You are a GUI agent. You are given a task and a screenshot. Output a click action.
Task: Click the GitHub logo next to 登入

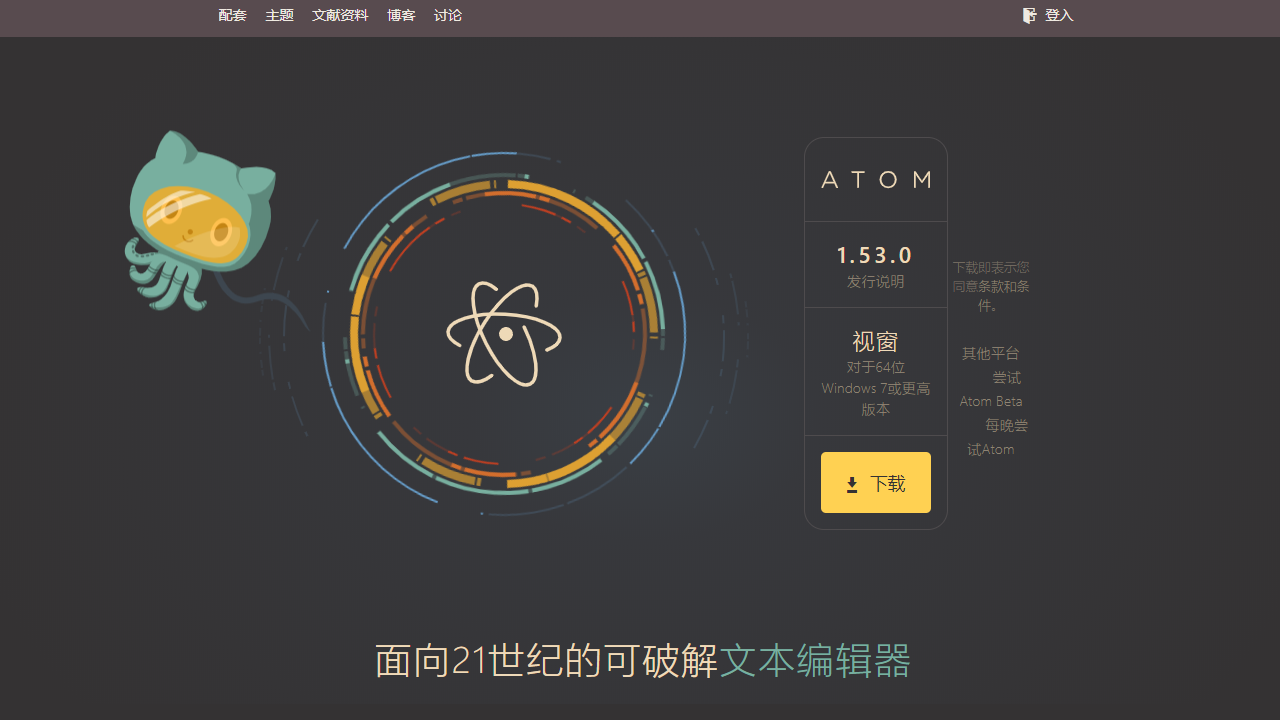click(x=1029, y=15)
